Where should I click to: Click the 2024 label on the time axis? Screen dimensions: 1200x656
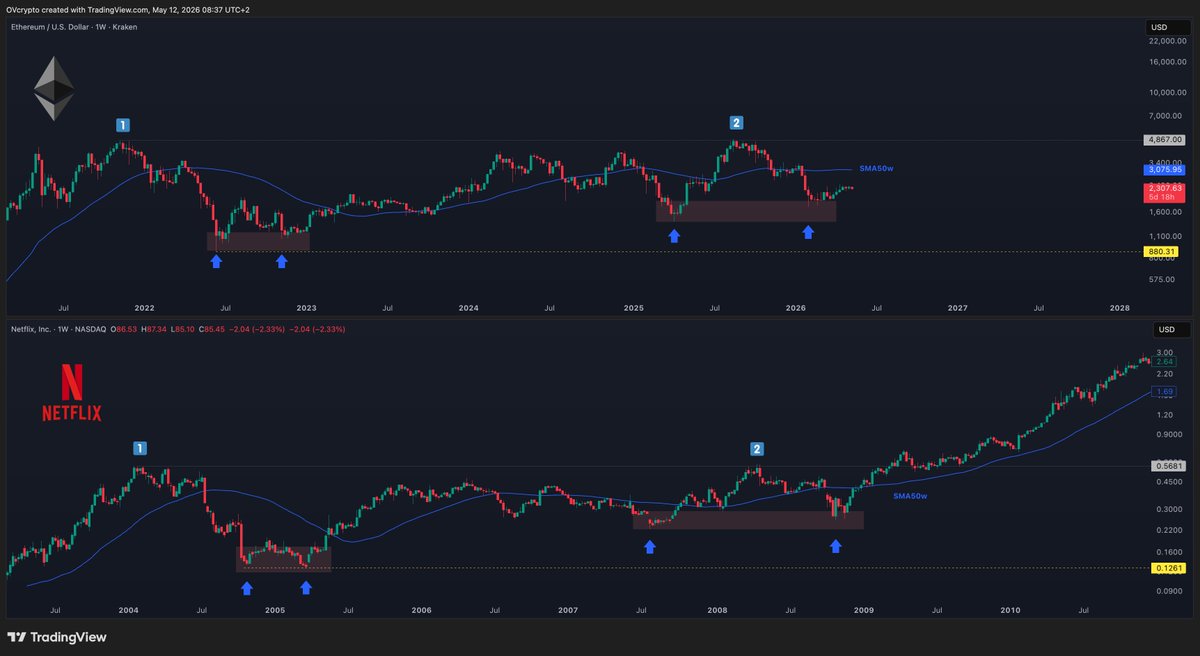[469, 308]
